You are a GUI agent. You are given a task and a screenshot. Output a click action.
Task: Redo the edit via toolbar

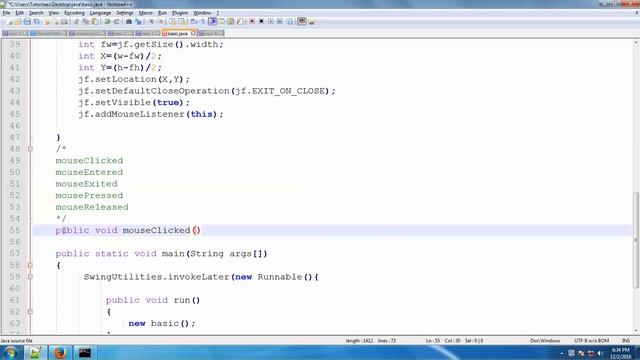116,21
